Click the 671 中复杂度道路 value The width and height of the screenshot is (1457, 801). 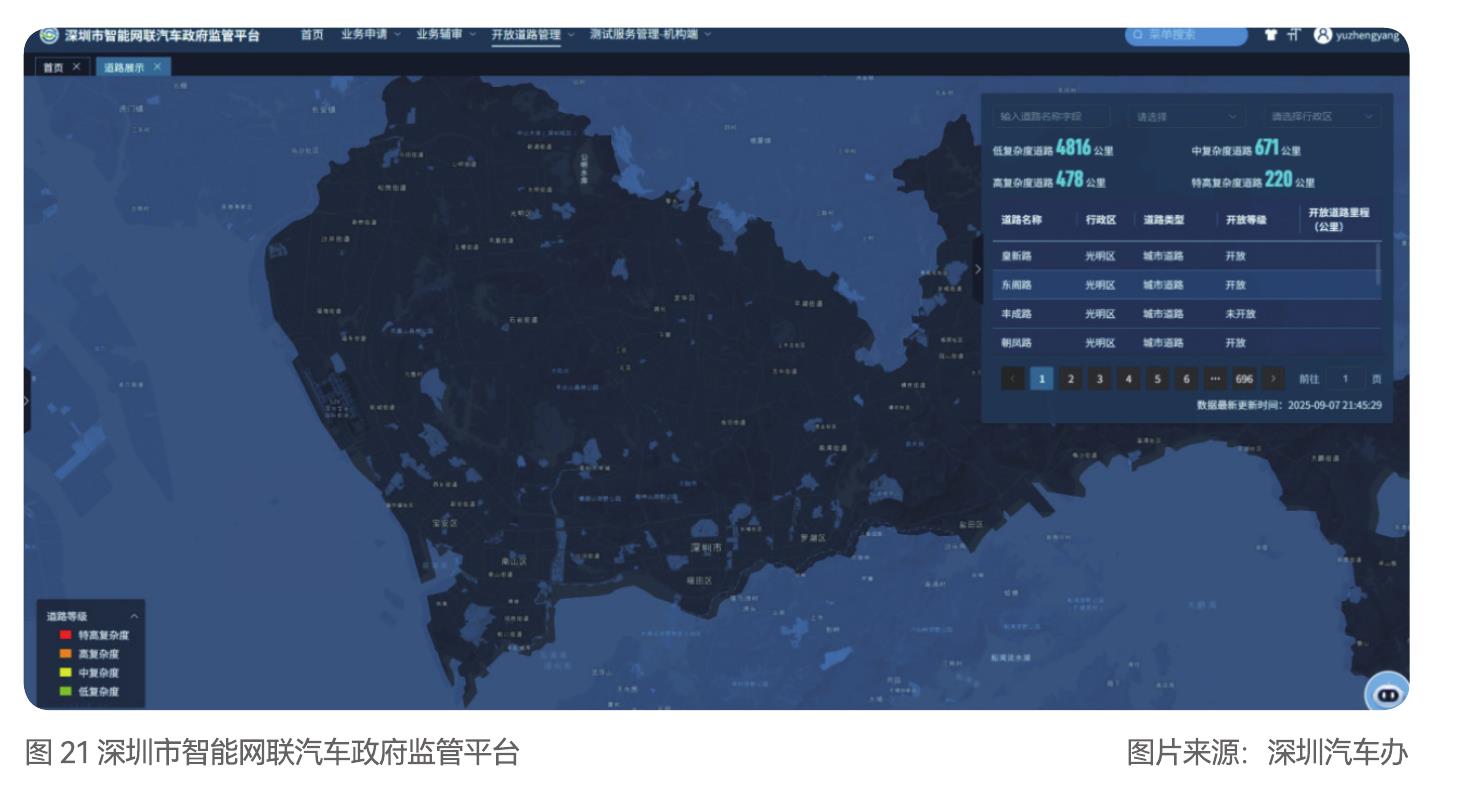[1267, 148]
